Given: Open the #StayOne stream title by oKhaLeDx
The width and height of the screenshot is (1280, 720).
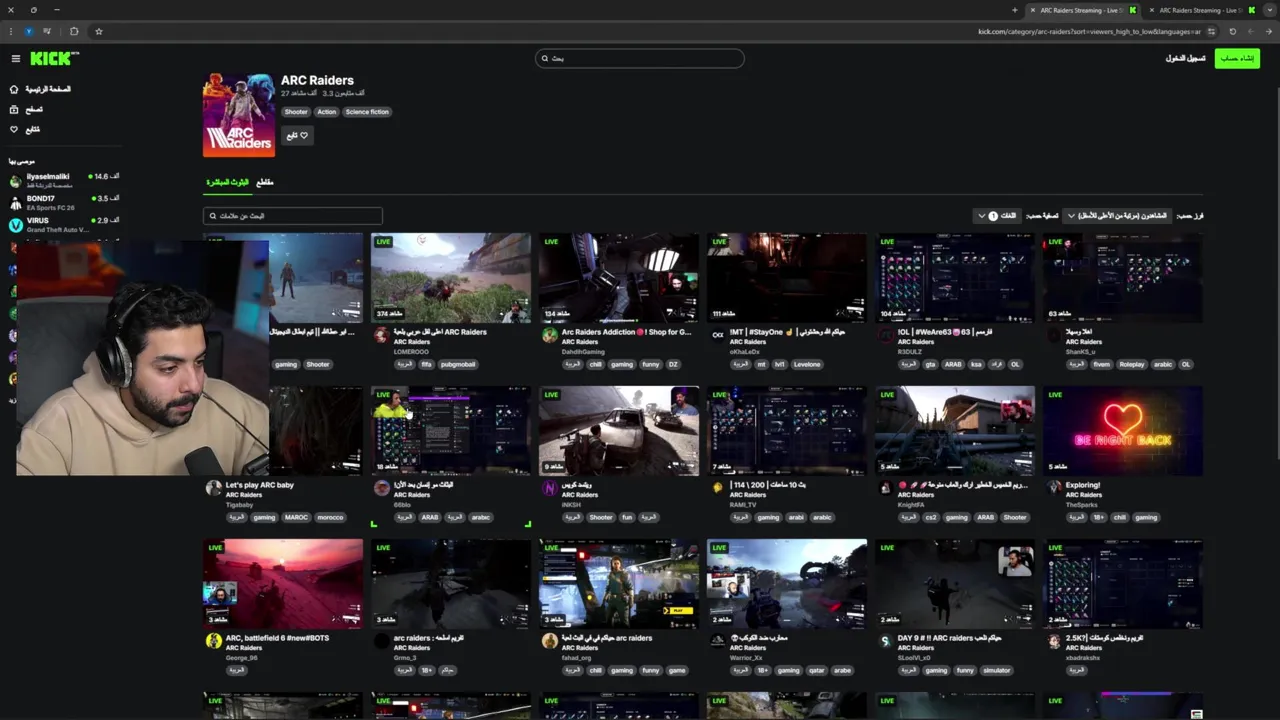Looking at the screenshot, I should tap(788, 332).
